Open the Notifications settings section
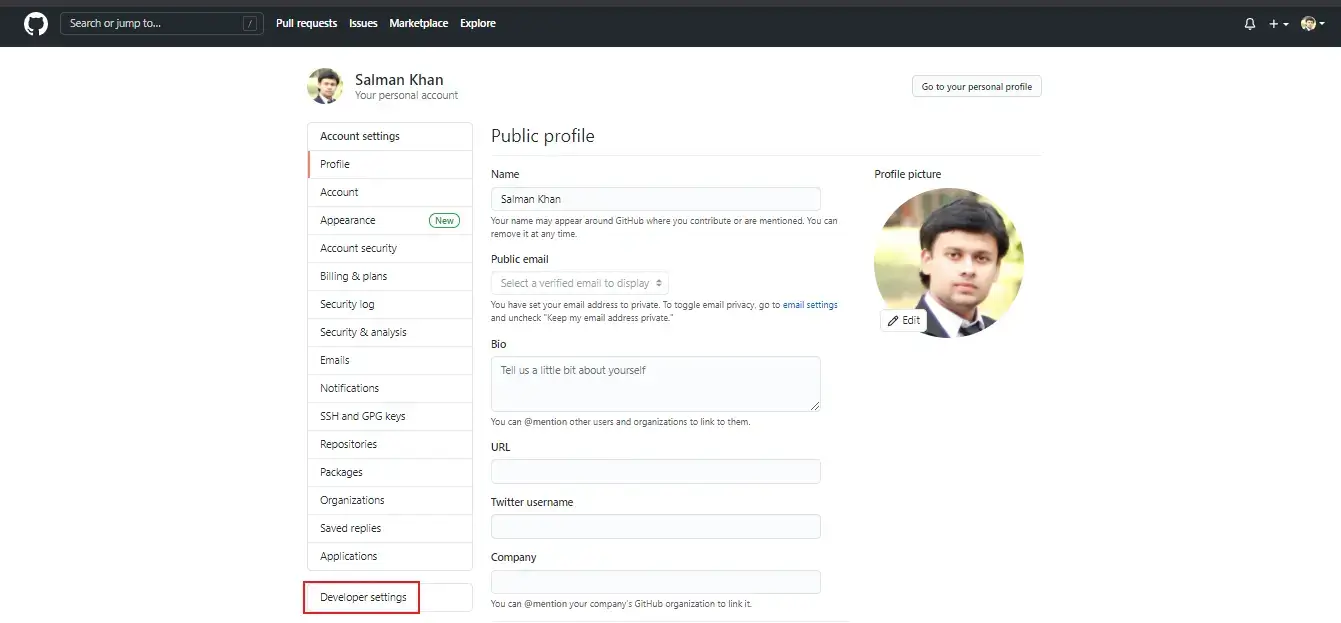This screenshot has width=1341, height=623. coord(349,388)
